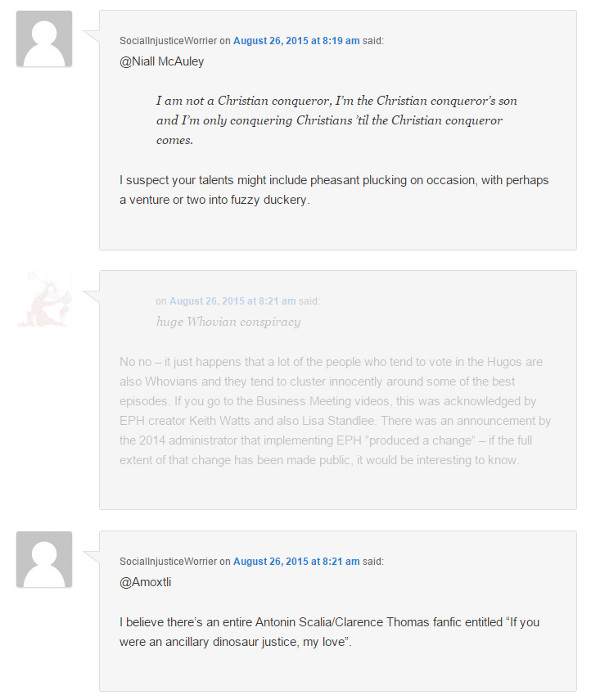Click the speech-bubble pointer of the first comment
The image size is (600, 700).
click(x=92, y=37)
